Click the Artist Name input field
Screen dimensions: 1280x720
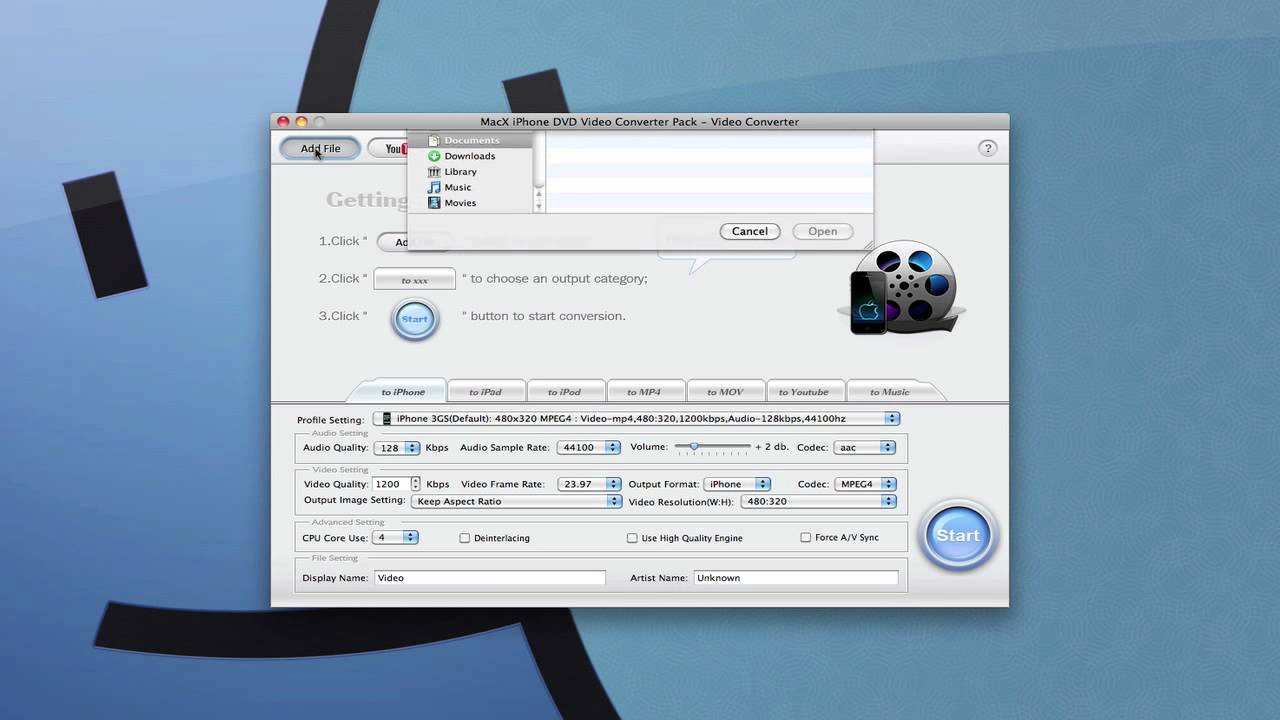(x=796, y=578)
